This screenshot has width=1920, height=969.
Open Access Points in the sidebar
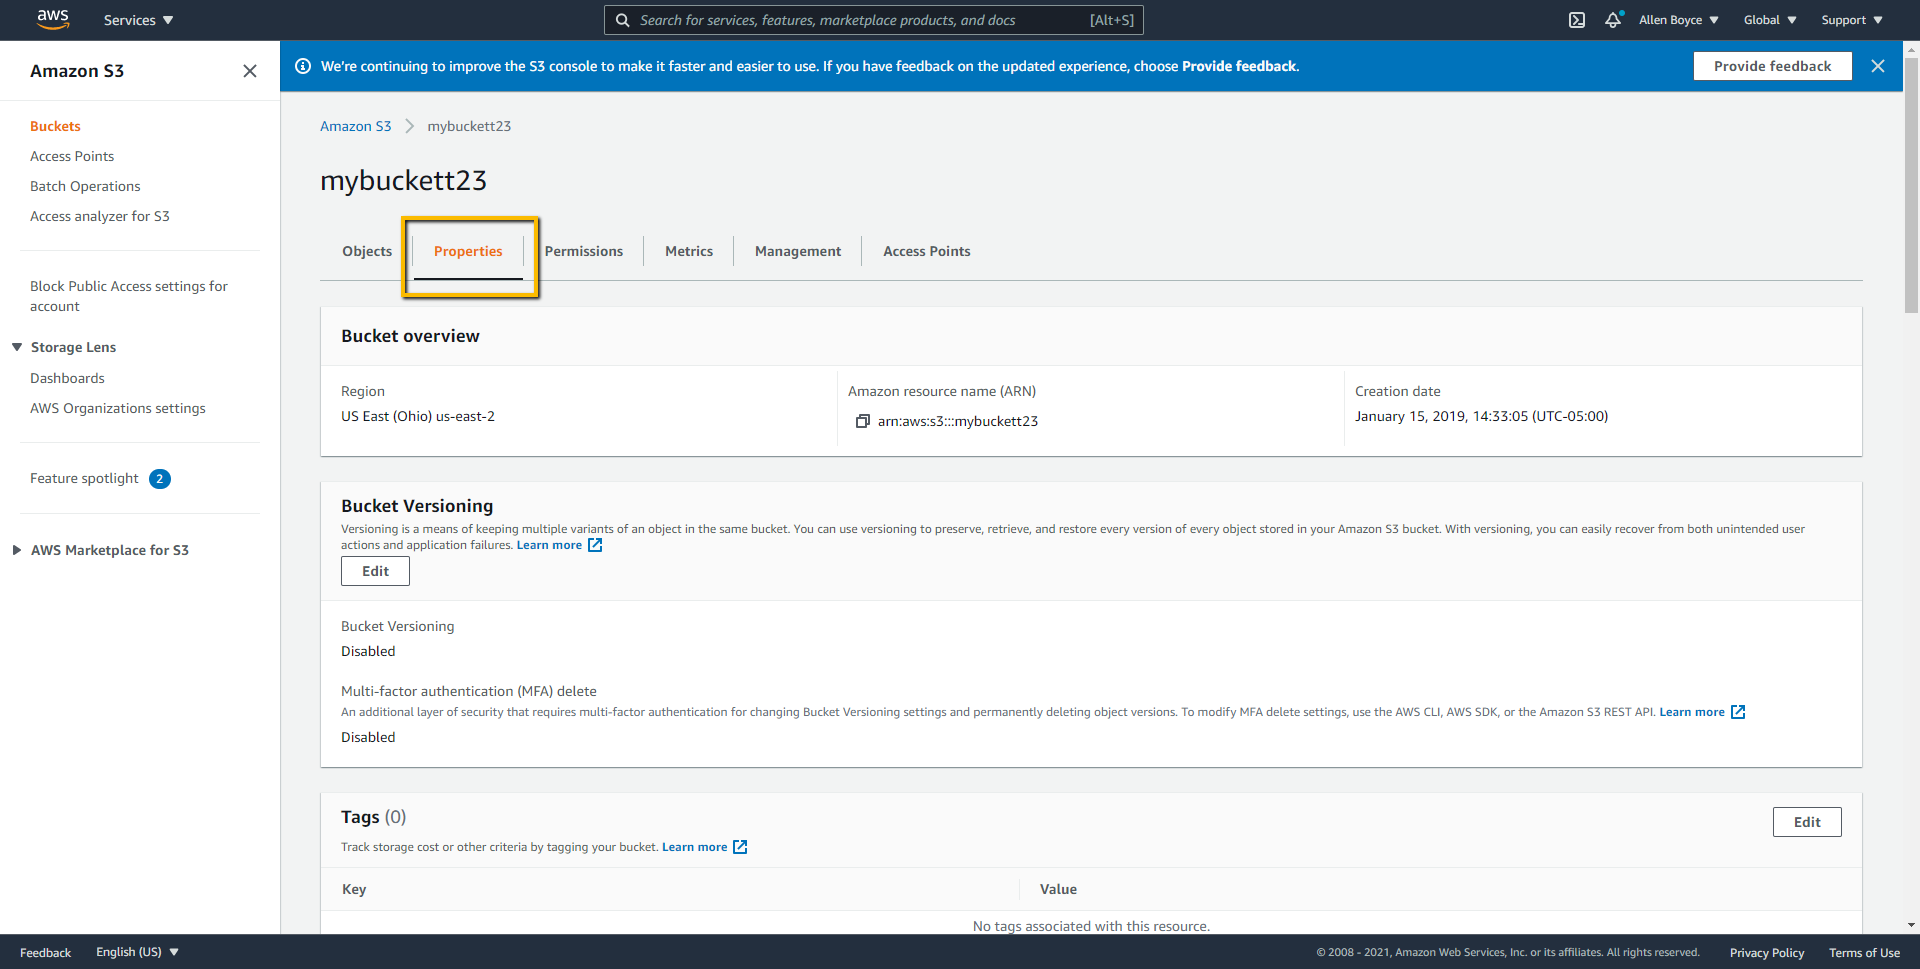pyautogui.click(x=72, y=156)
